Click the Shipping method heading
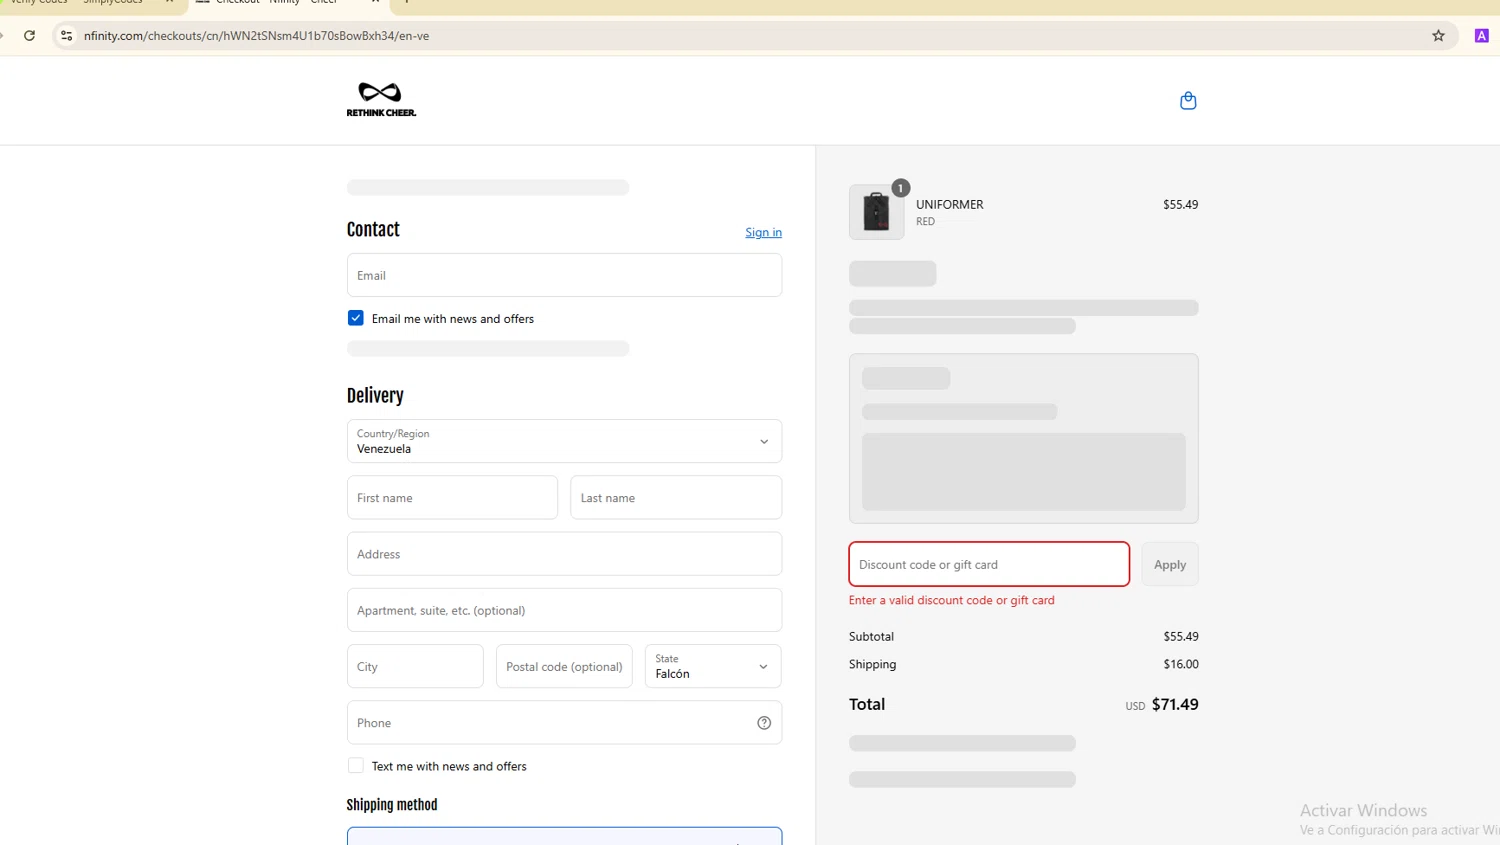 point(392,805)
